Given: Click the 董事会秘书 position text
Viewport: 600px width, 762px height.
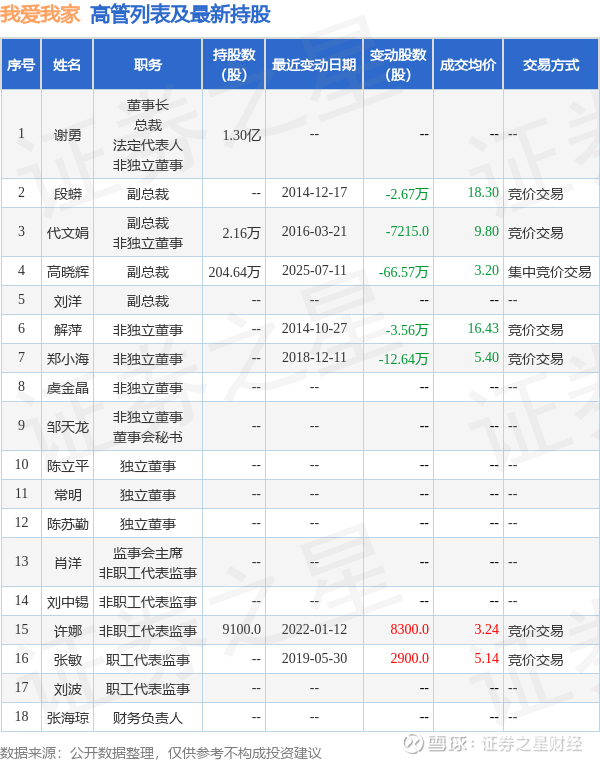Looking at the screenshot, I should [x=148, y=437].
